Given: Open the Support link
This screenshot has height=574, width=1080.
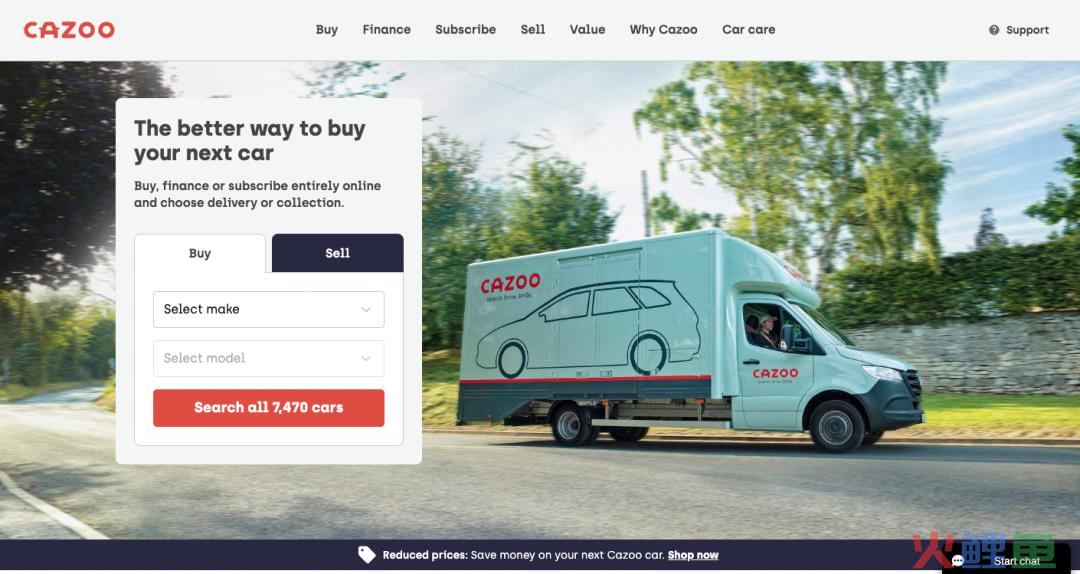Looking at the screenshot, I should [1027, 30].
